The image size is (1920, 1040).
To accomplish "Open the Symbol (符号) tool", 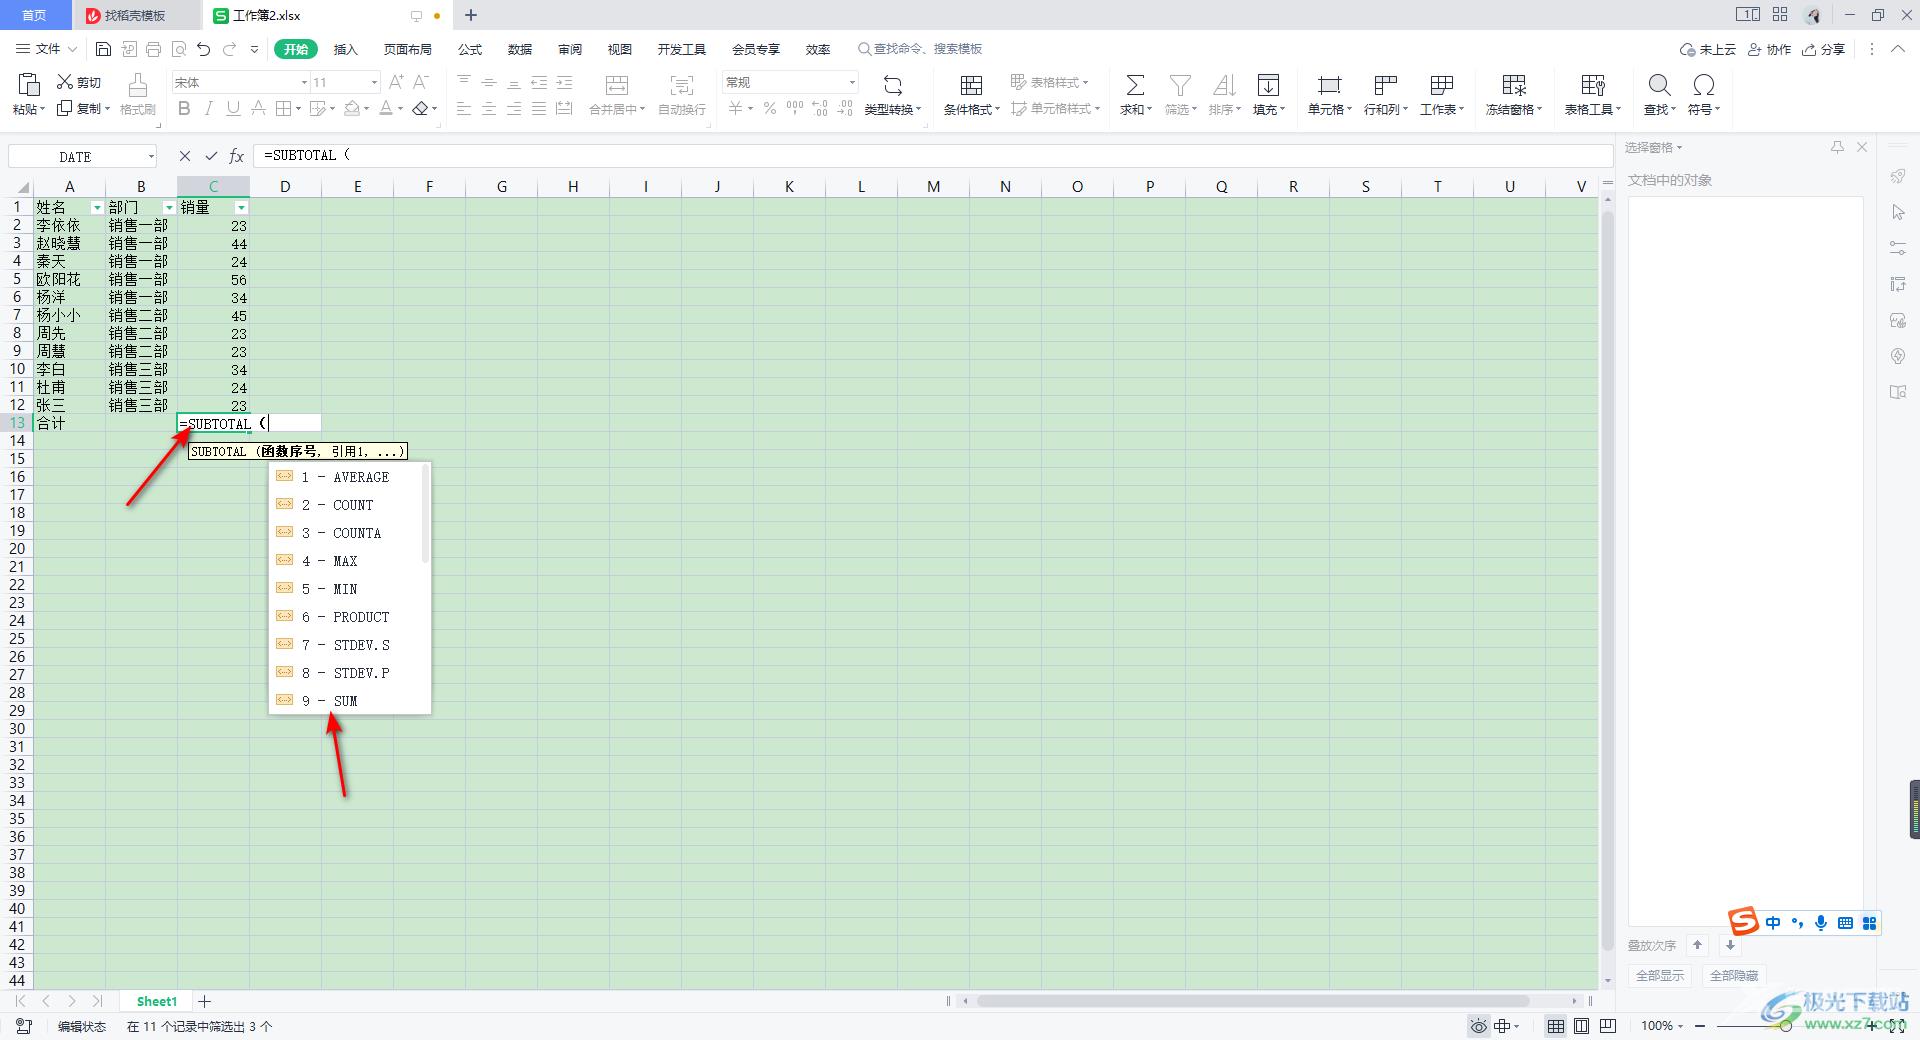I will tap(1704, 95).
